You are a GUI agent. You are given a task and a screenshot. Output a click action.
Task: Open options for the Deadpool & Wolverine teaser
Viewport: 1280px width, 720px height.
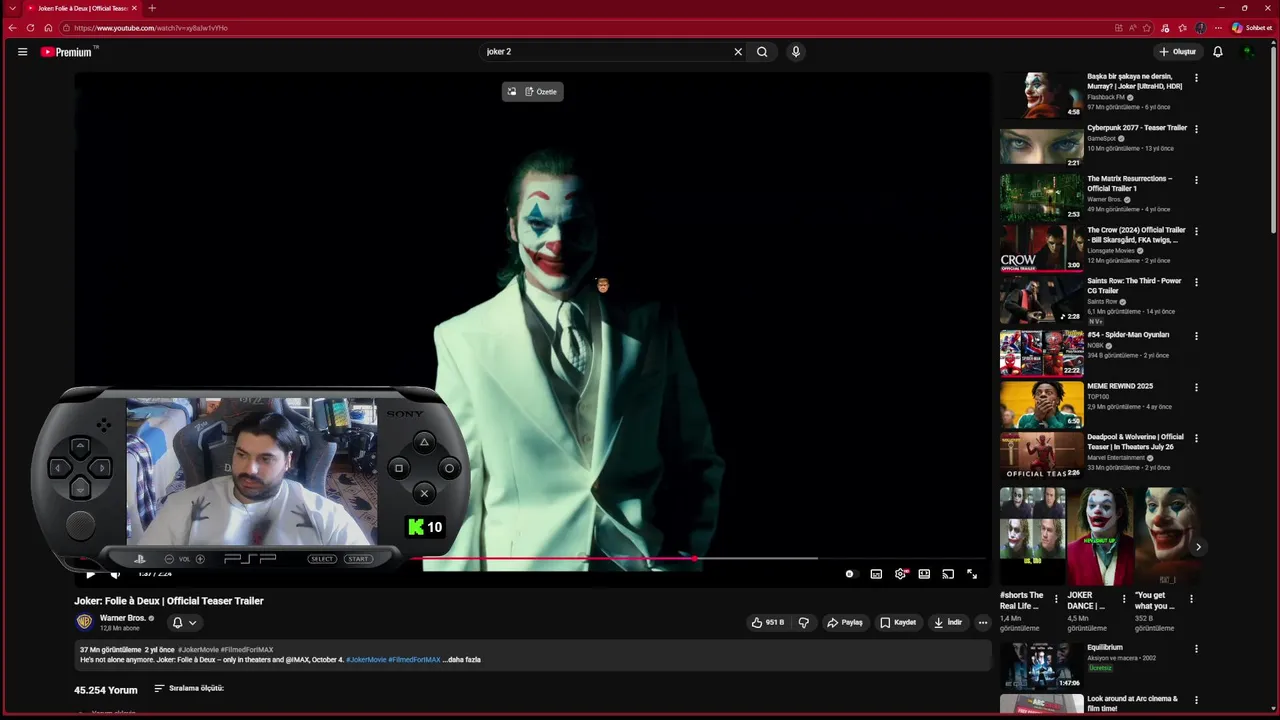[x=1196, y=438]
